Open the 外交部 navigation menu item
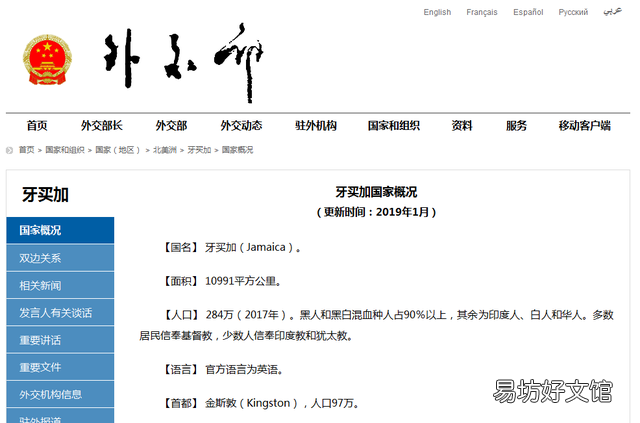The width and height of the screenshot is (640, 423). point(171,126)
